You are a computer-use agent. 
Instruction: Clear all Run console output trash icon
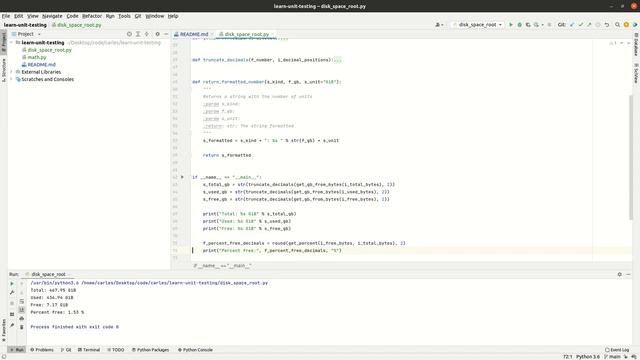22,327
